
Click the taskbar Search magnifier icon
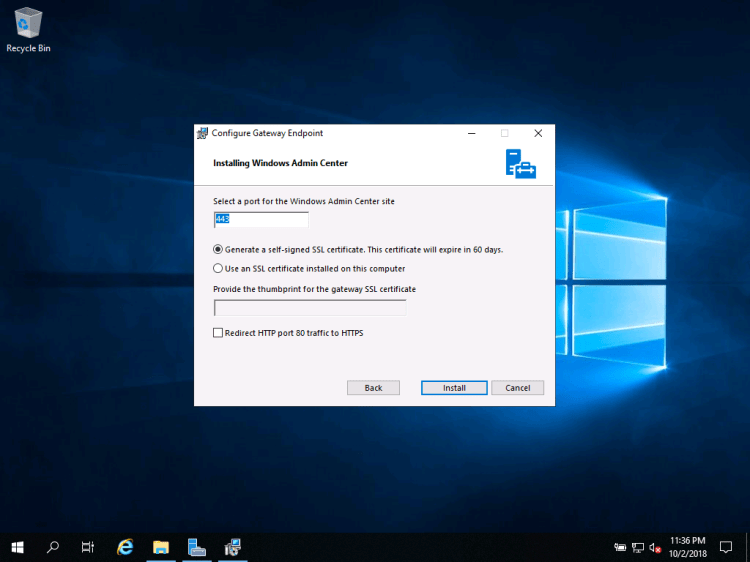pos(53,547)
